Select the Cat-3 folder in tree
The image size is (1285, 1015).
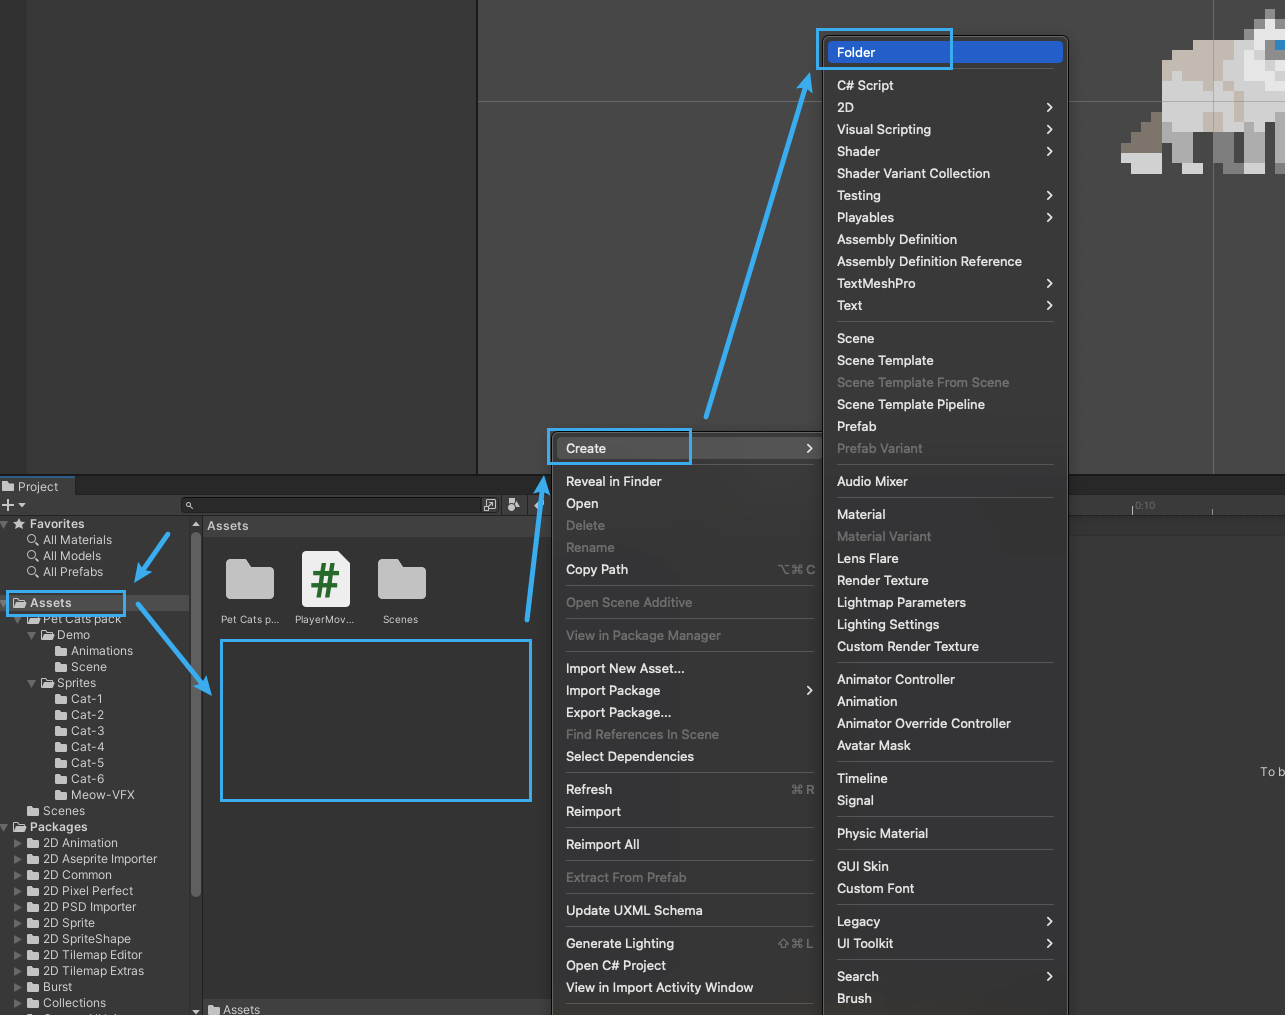pos(86,731)
